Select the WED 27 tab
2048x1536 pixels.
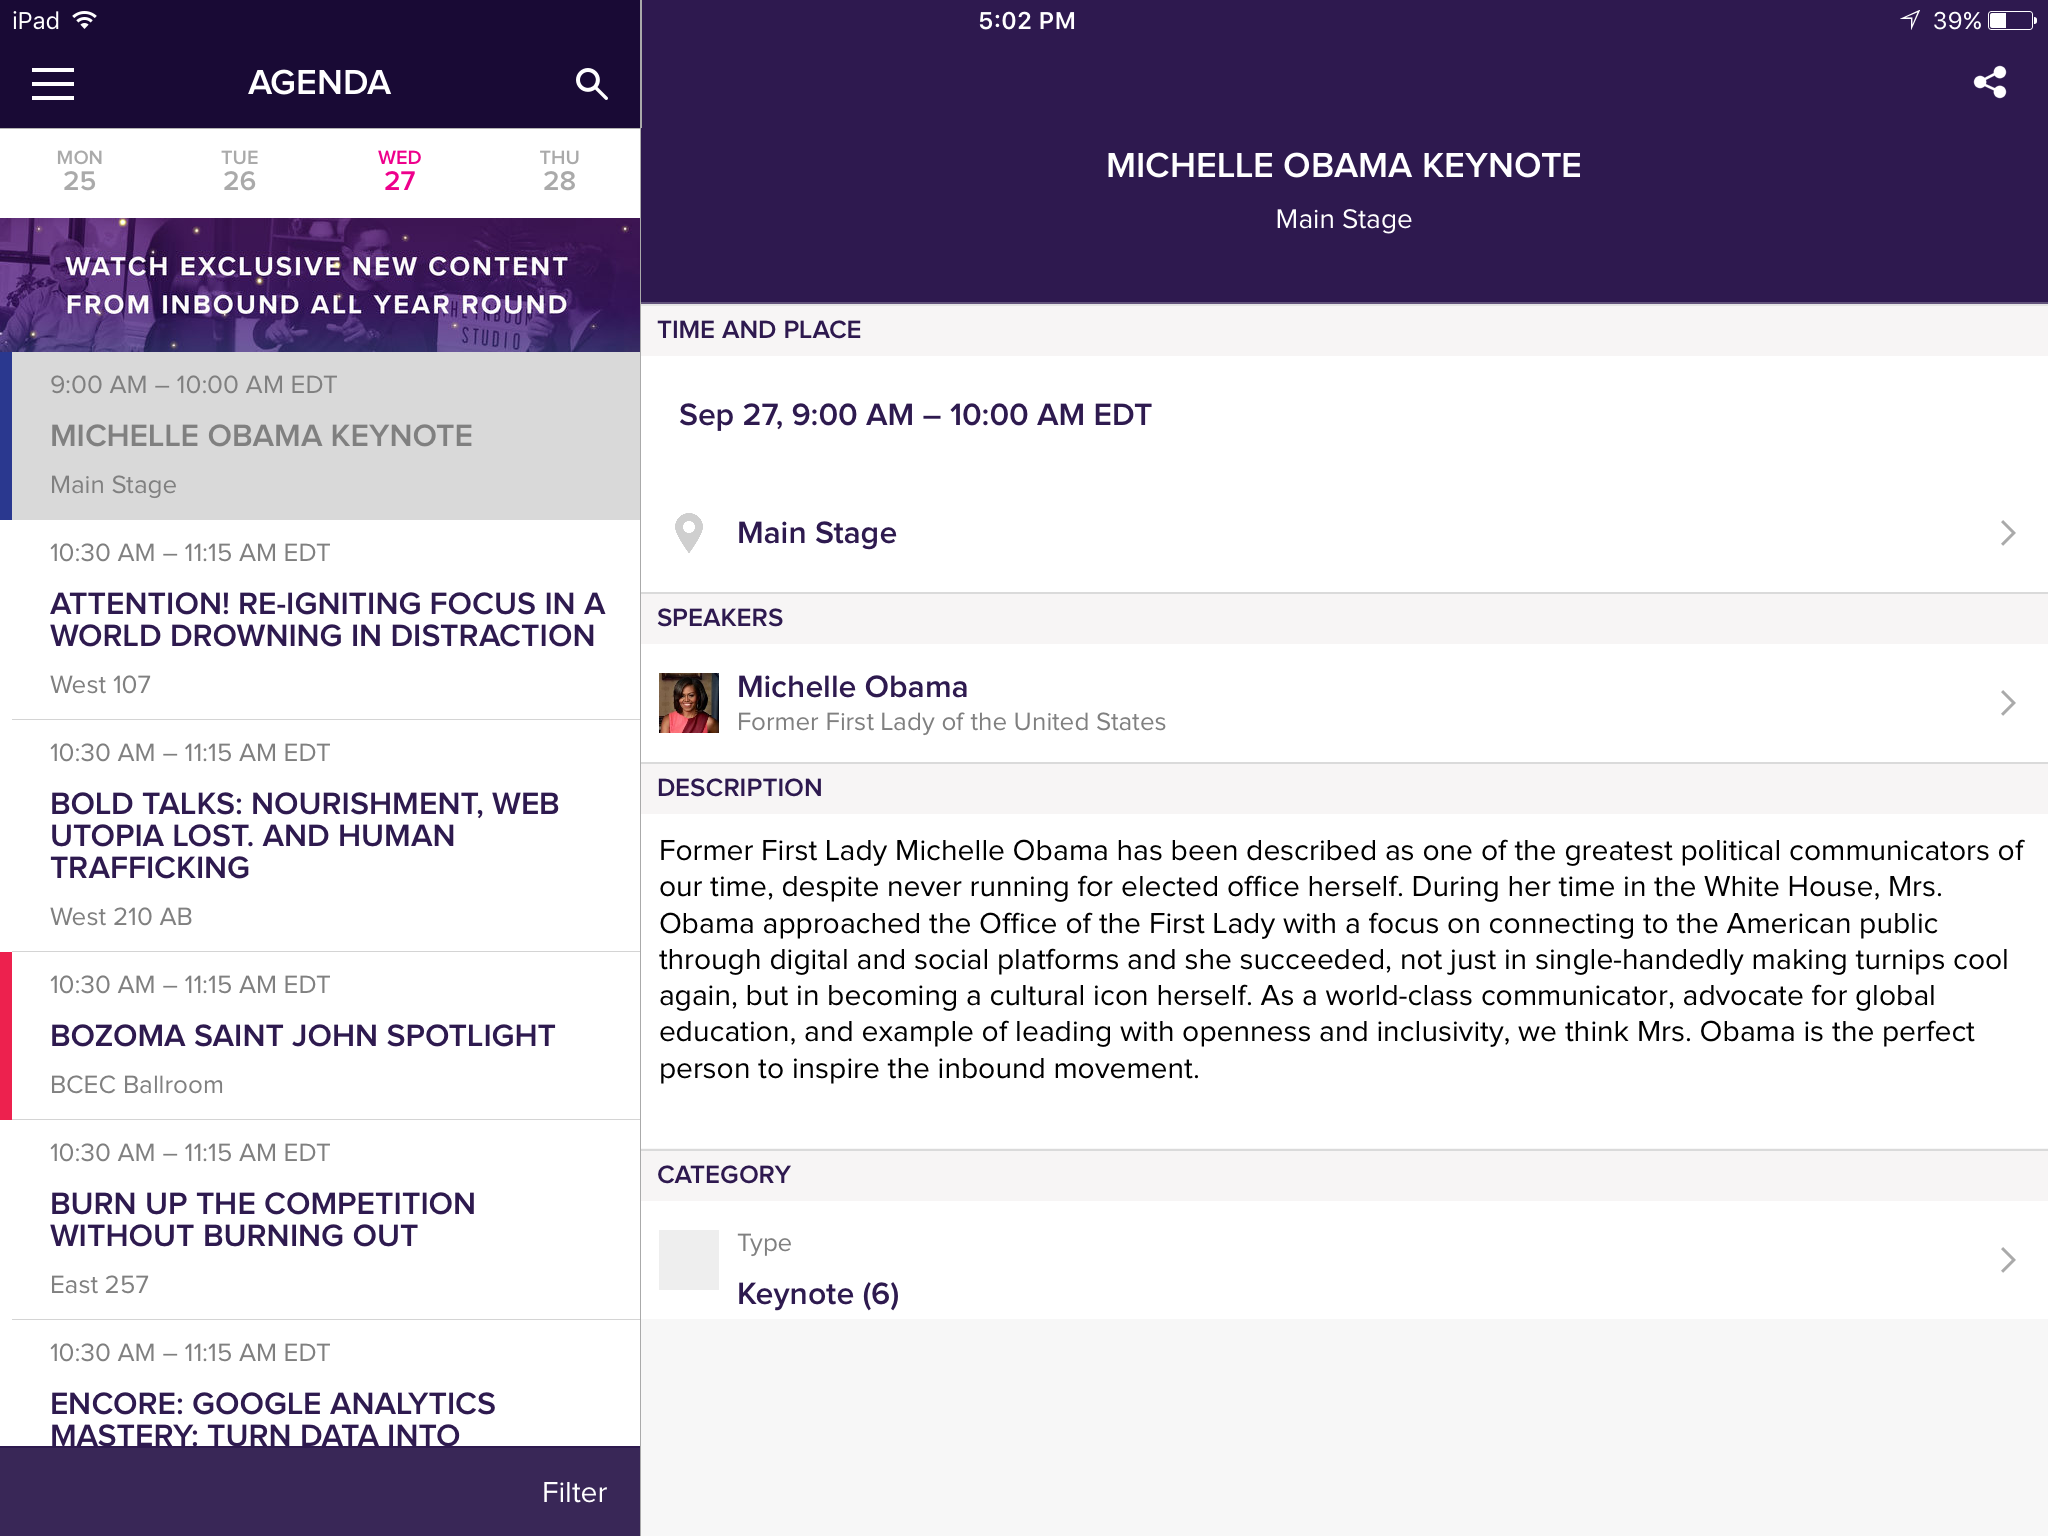pos(400,172)
